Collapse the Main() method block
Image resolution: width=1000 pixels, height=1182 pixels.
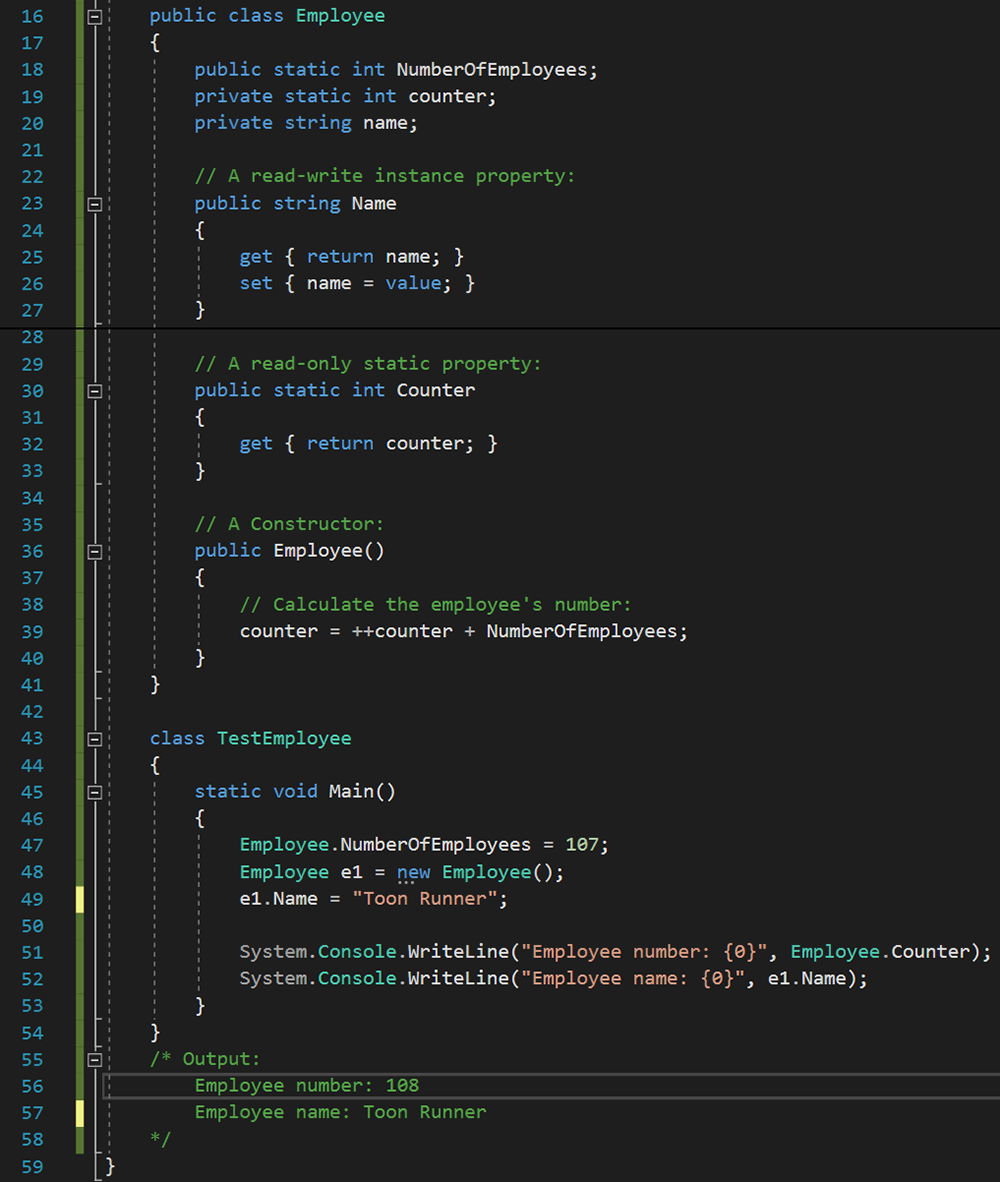[95, 792]
